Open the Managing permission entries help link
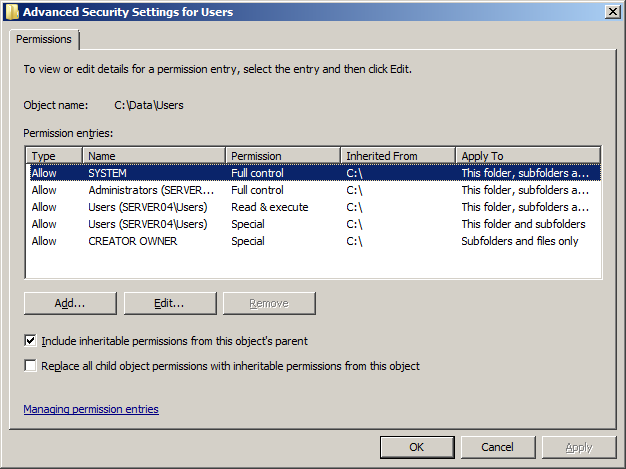Image resolution: width=626 pixels, height=469 pixels. pyautogui.click(x=91, y=409)
